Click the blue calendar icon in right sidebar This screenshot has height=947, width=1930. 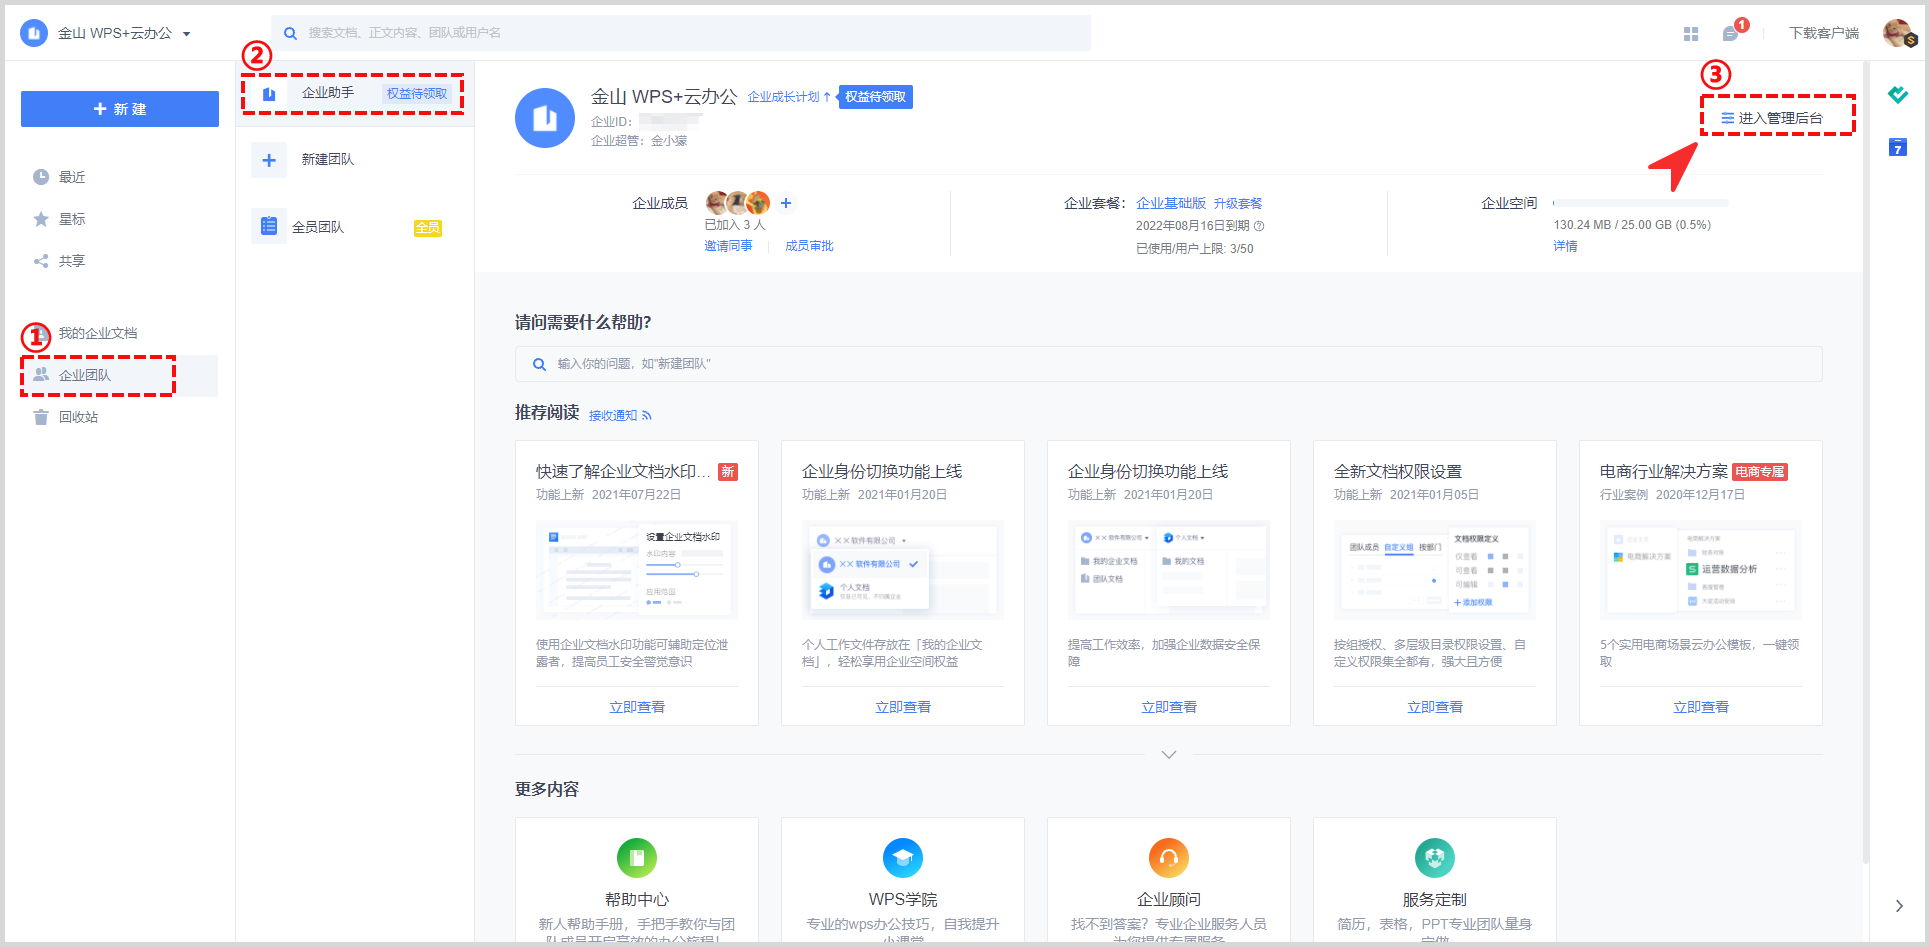[x=1898, y=147]
